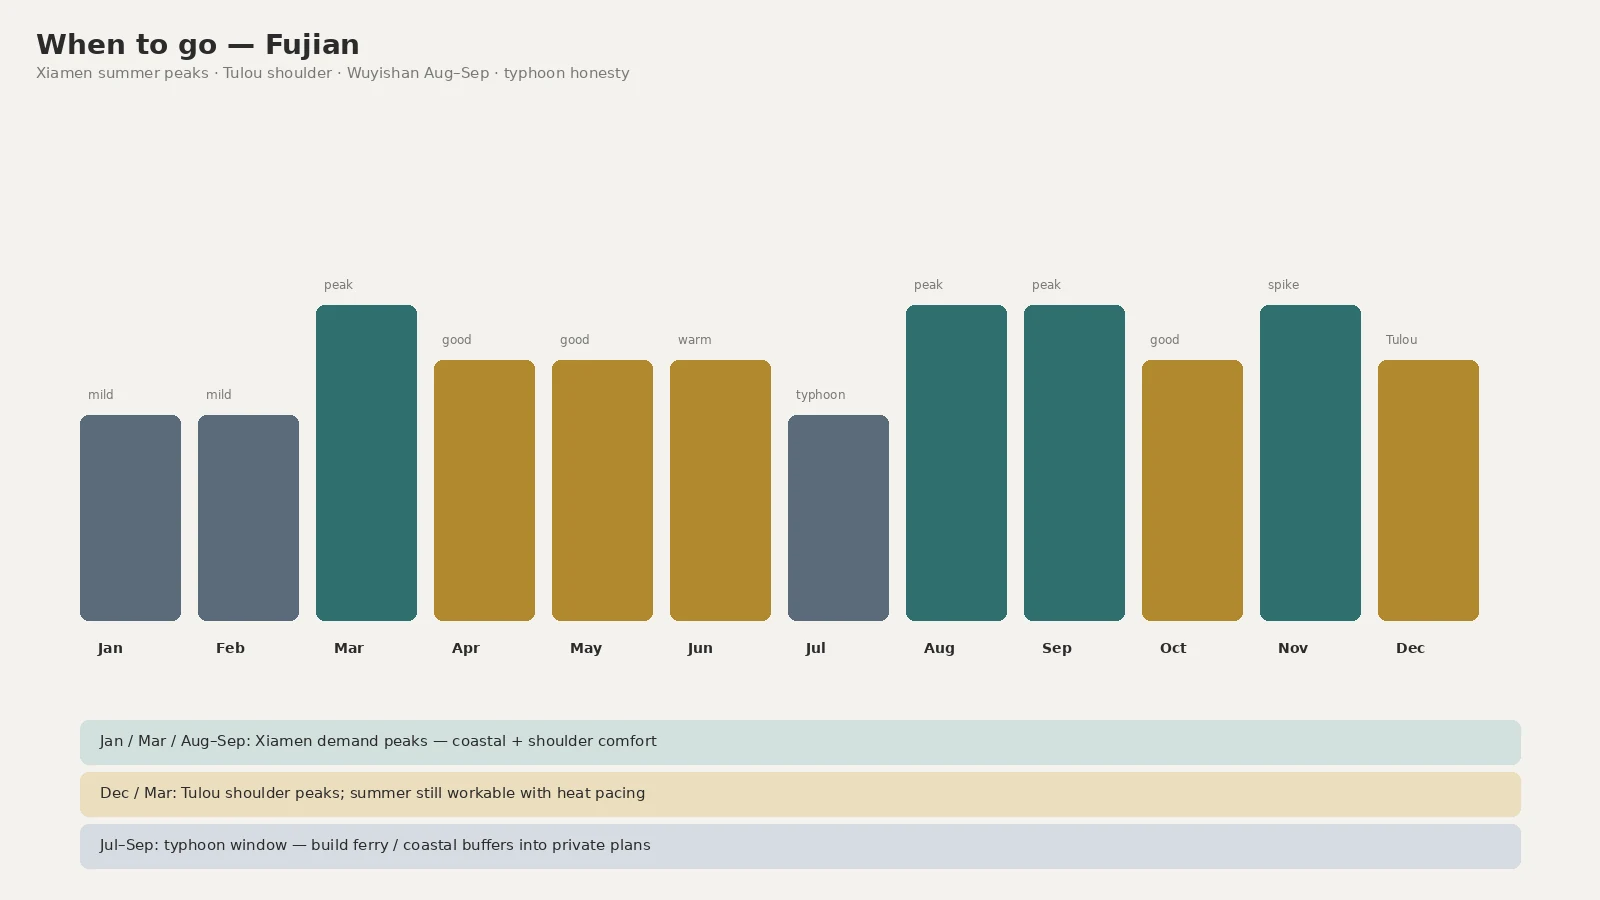Click the November spike bar
1600x900 pixels.
tap(1310, 463)
